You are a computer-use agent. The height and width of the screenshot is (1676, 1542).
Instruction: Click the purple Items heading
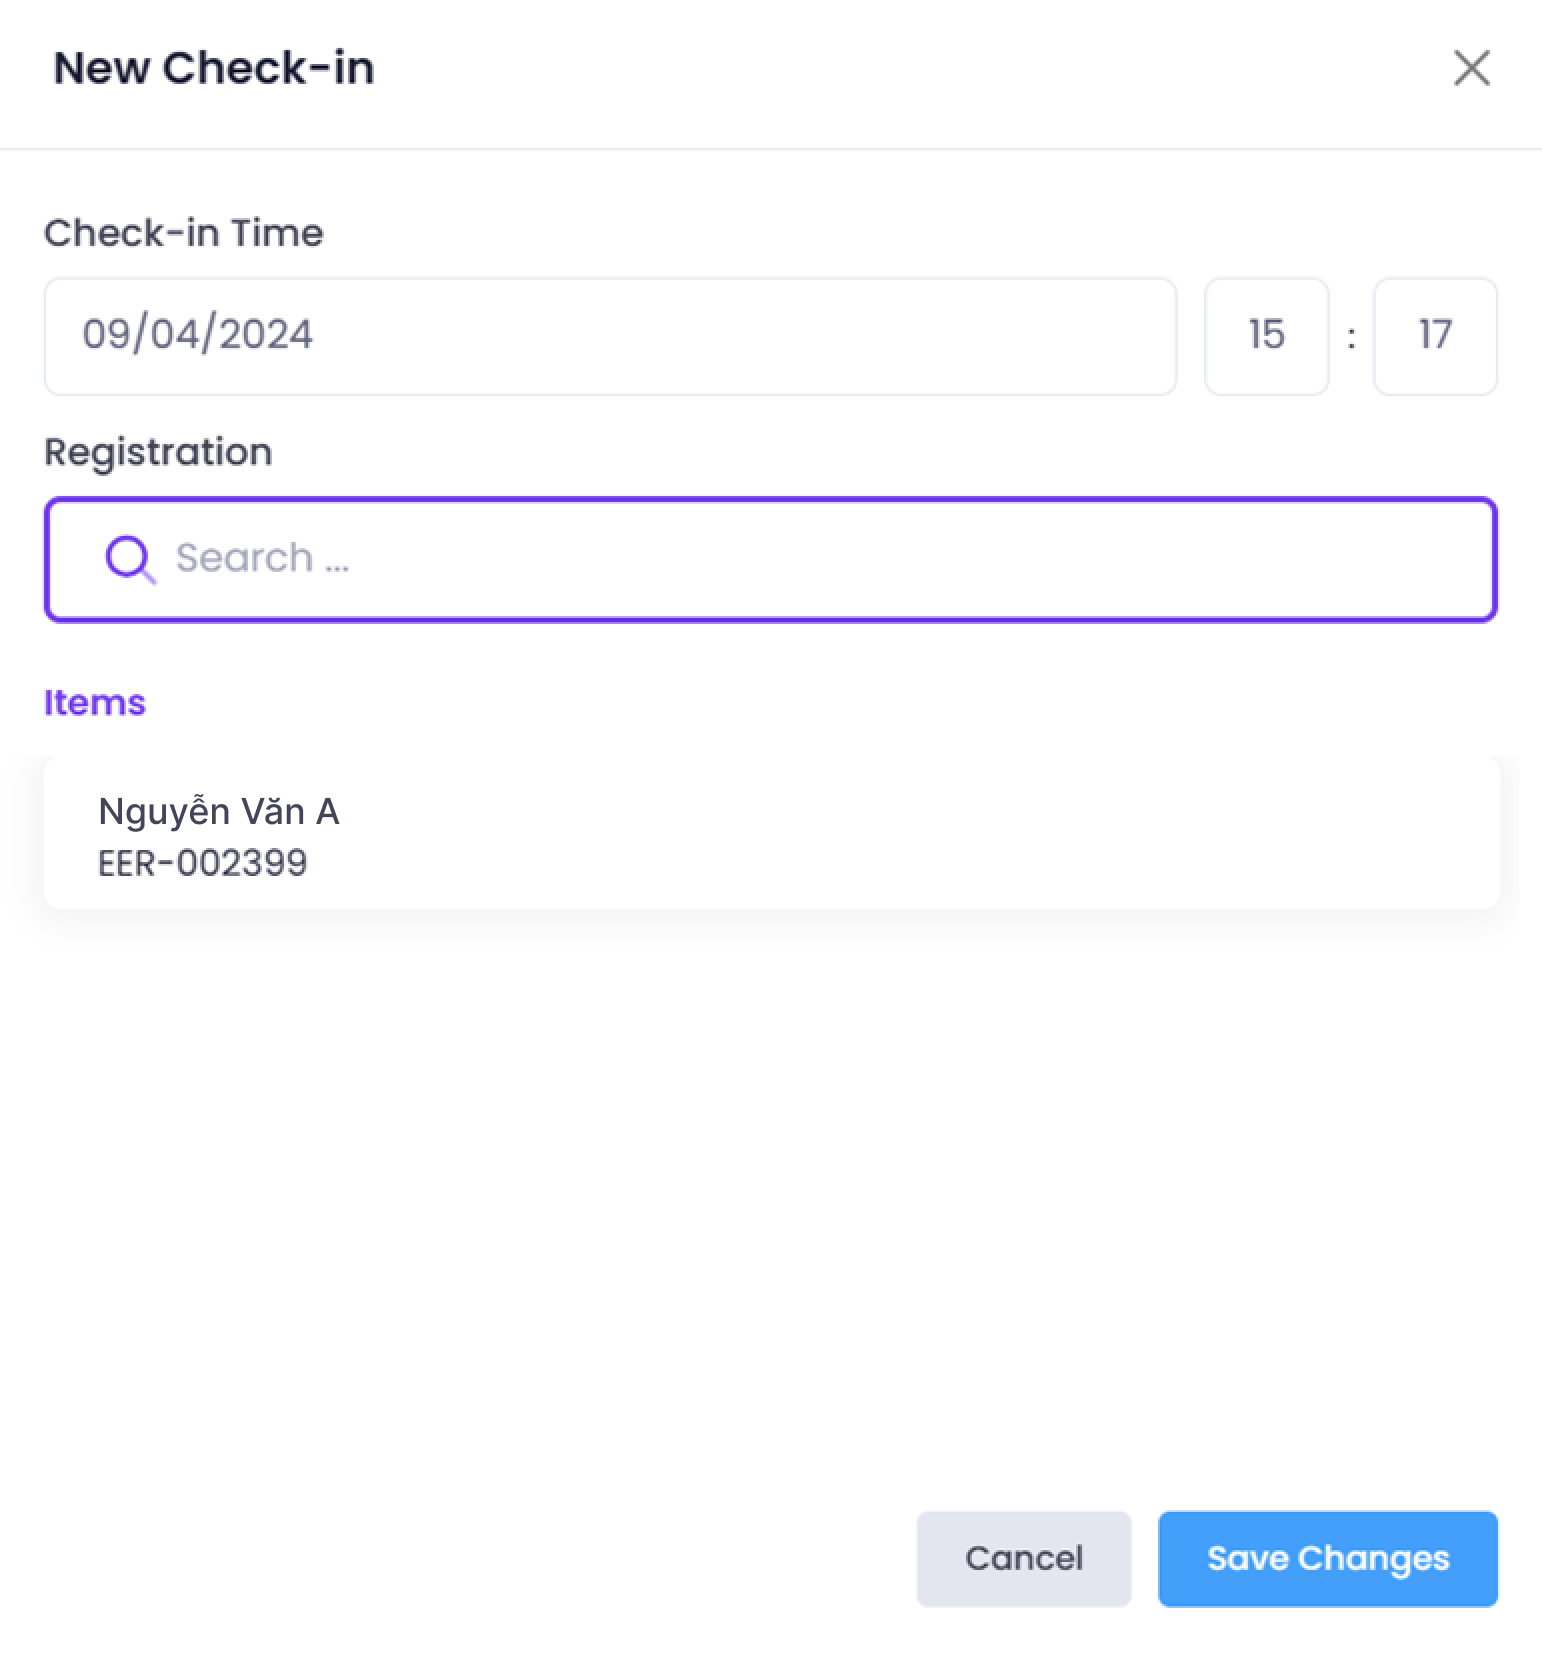[95, 703]
